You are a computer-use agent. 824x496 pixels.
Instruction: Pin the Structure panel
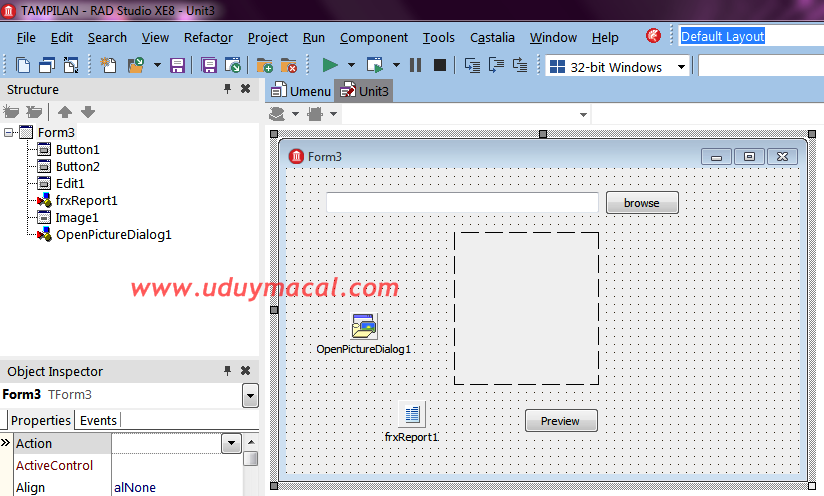(x=228, y=89)
